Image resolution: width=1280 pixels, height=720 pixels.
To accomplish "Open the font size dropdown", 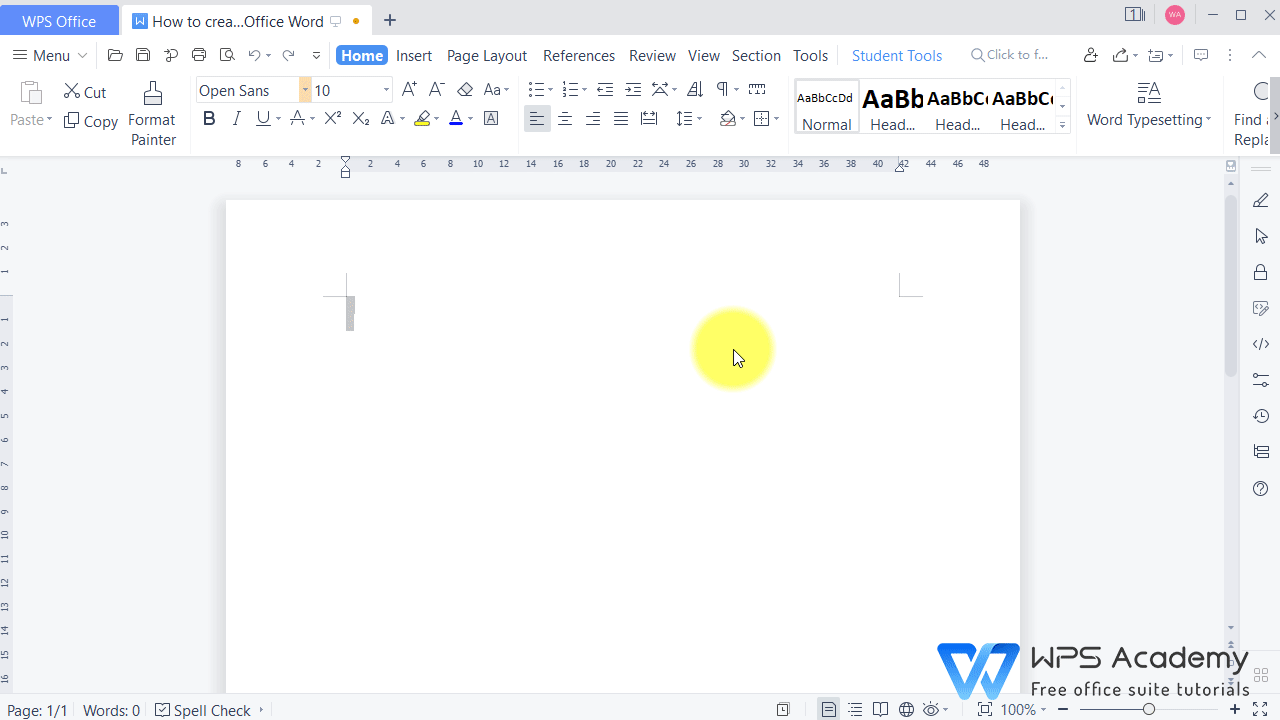I will tap(385, 89).
